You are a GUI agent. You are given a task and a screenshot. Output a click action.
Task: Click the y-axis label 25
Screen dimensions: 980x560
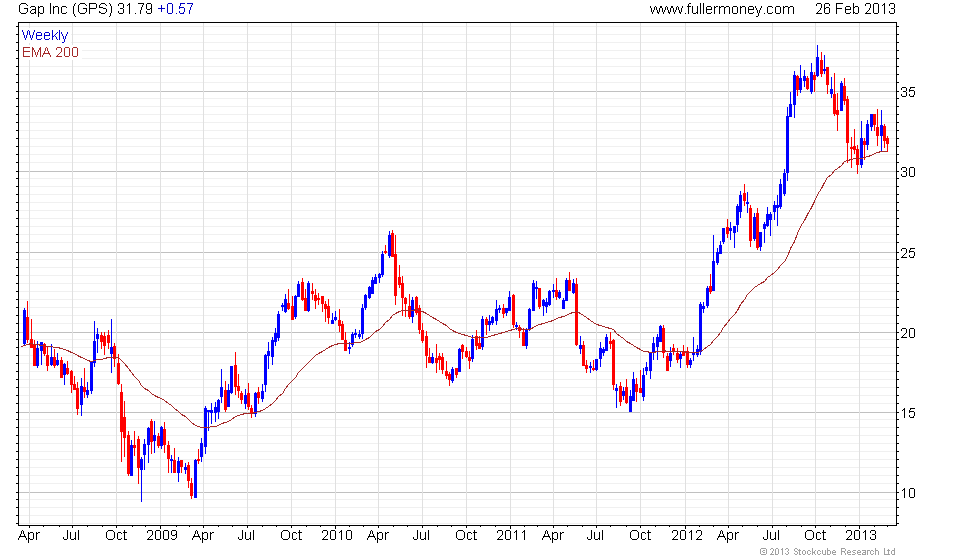(908, 253)
